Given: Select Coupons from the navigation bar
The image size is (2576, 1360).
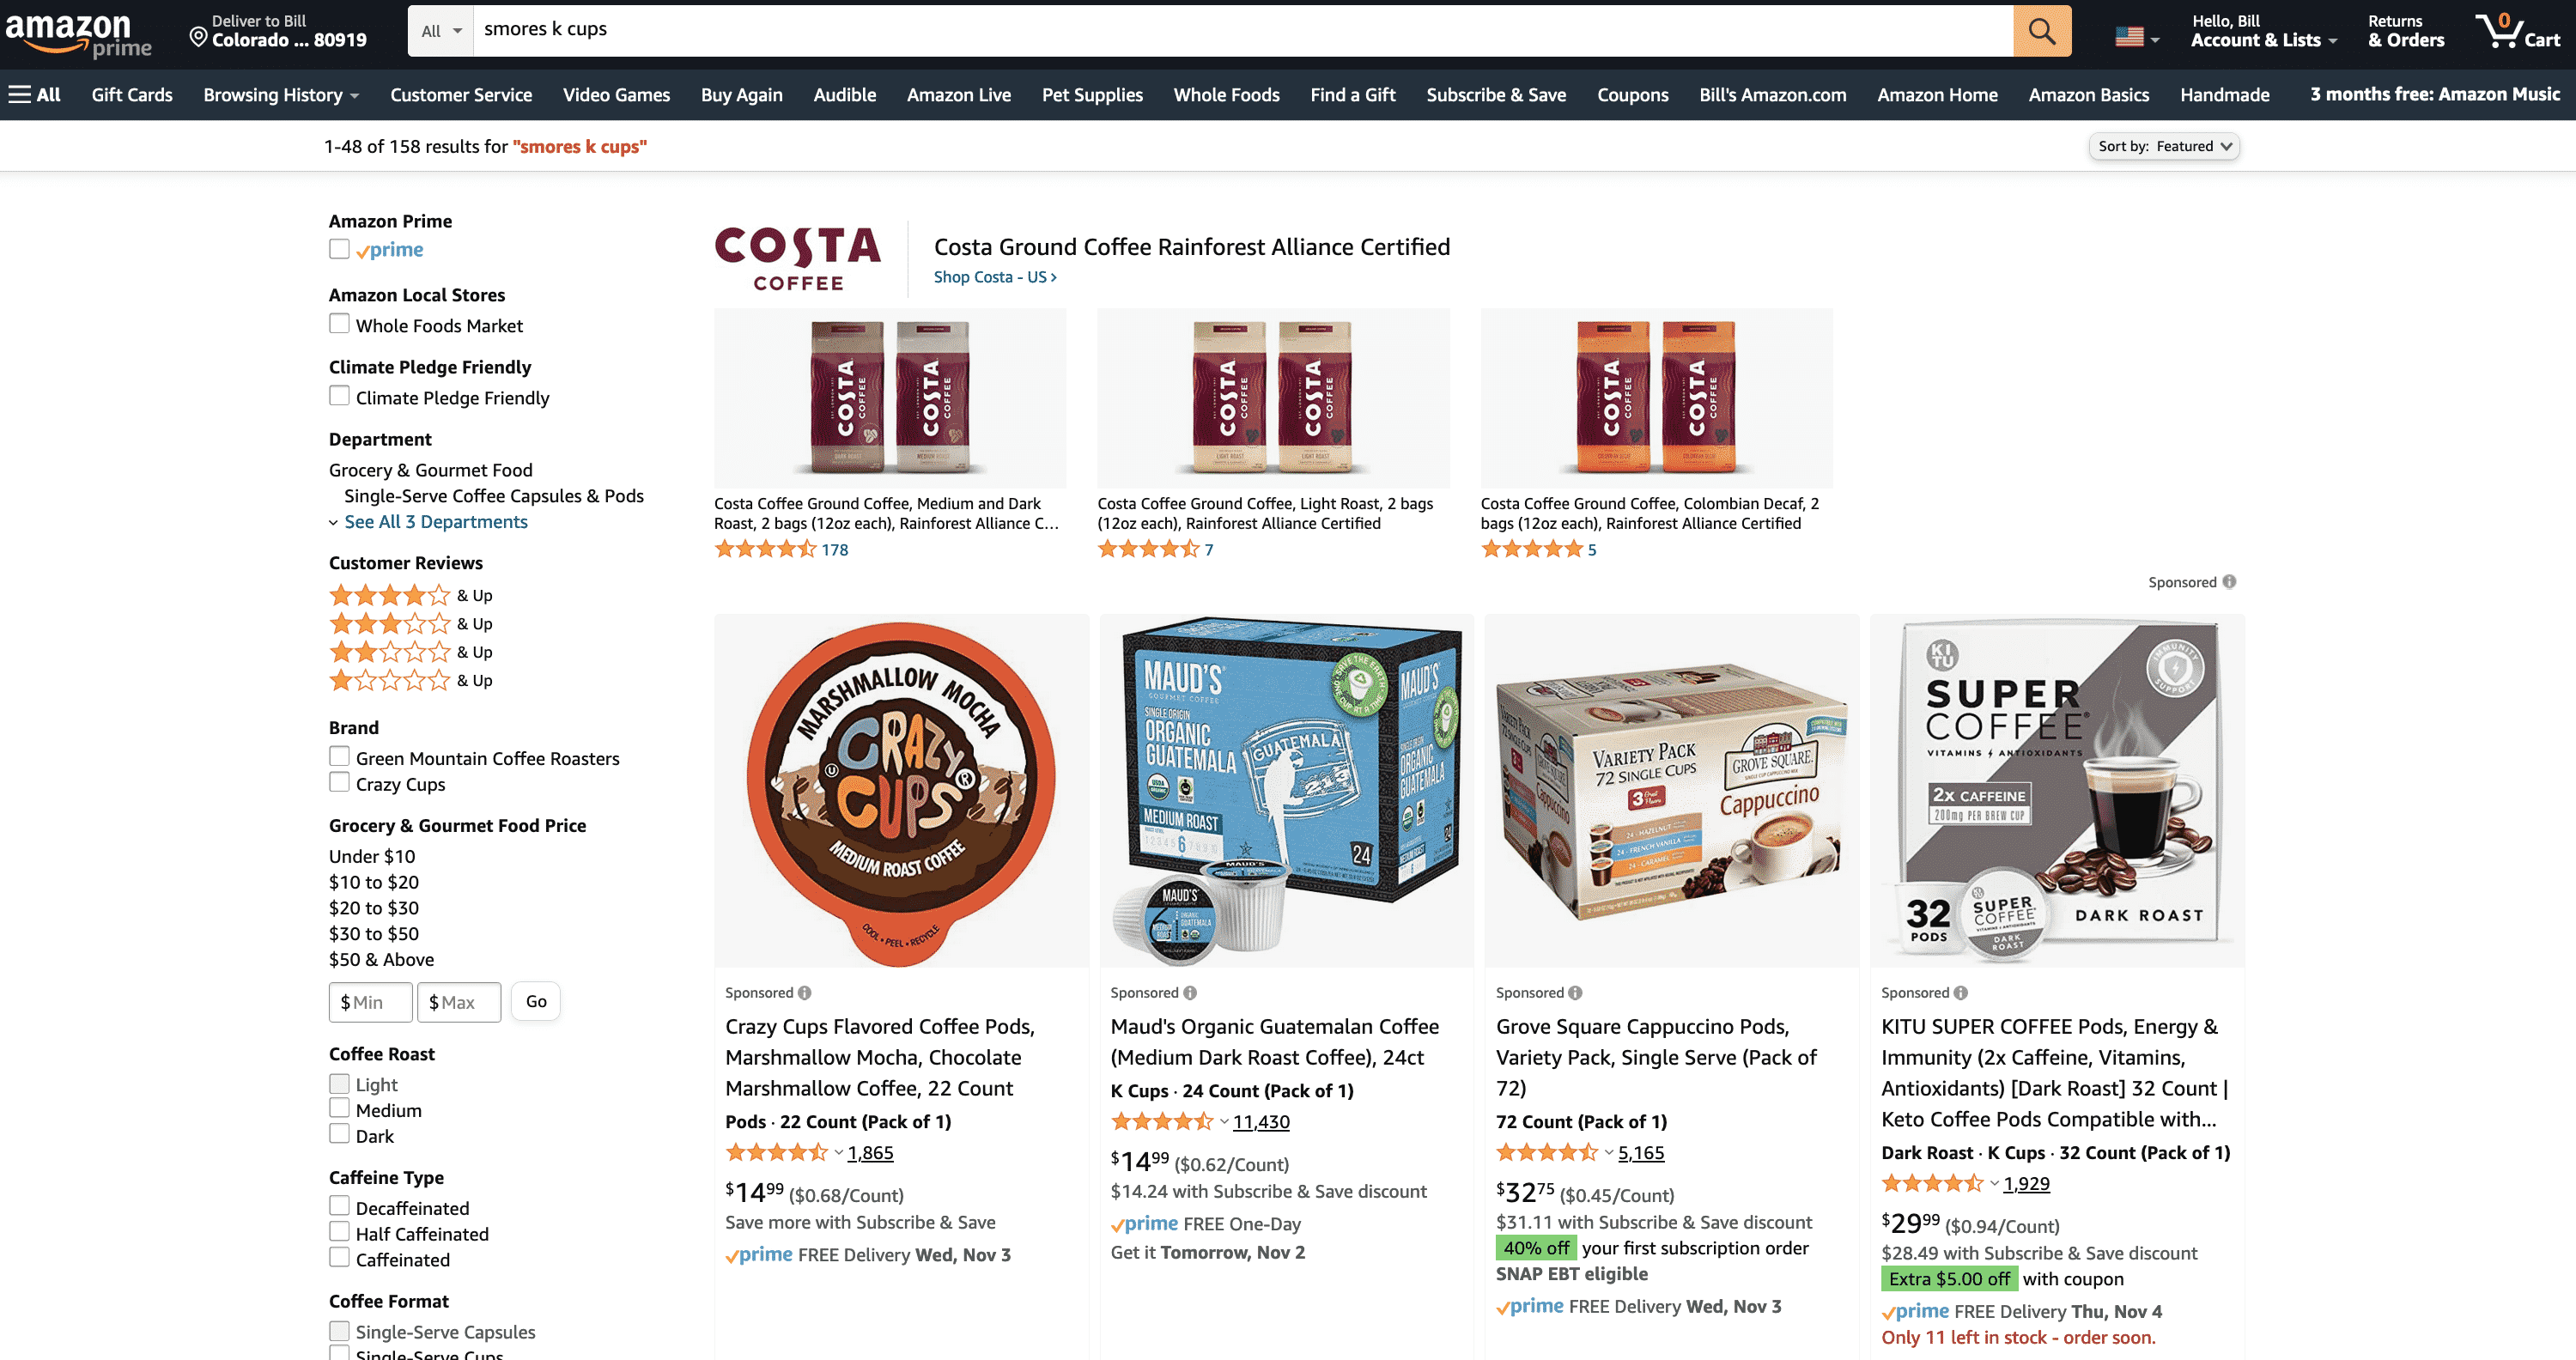Looking at the screenshot, I should click(x=1632, y=95).
